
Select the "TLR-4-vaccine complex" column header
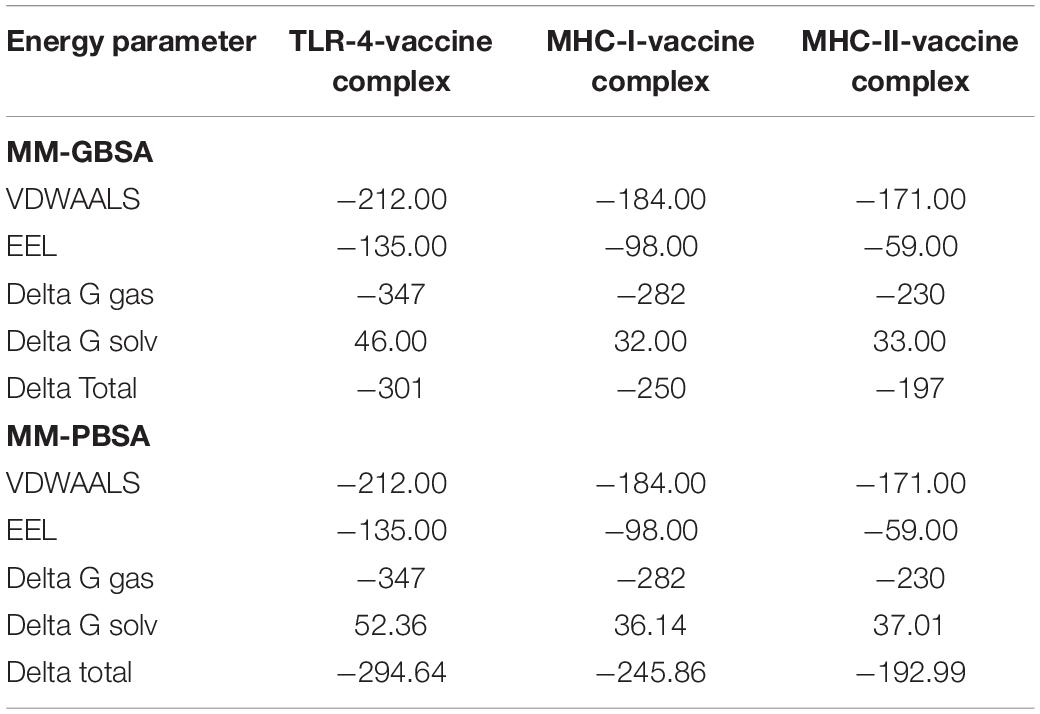[391, 60]
